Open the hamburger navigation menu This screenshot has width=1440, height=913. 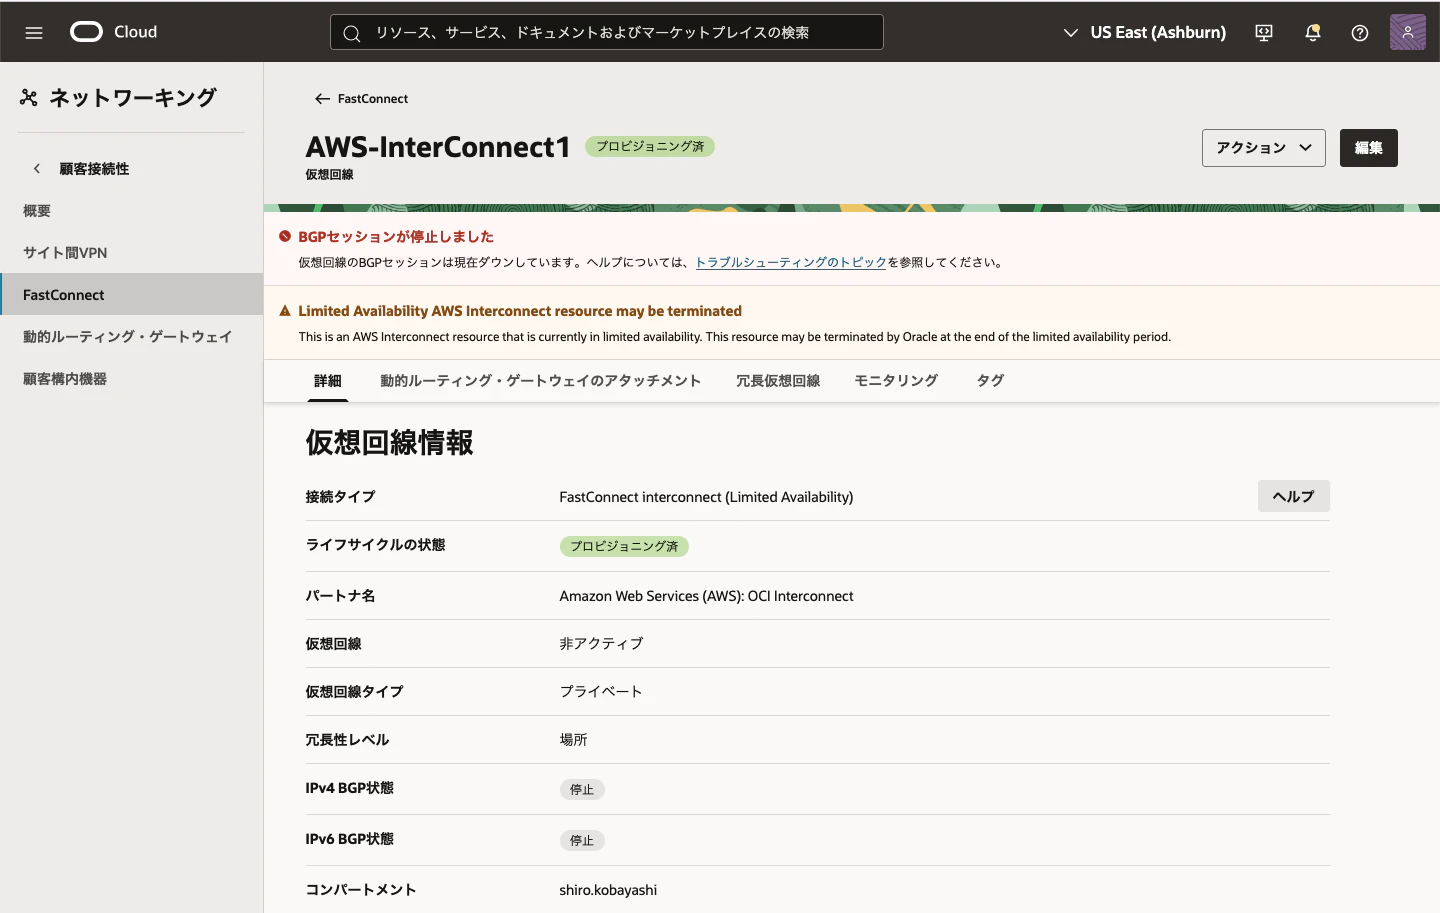point(34,32)
